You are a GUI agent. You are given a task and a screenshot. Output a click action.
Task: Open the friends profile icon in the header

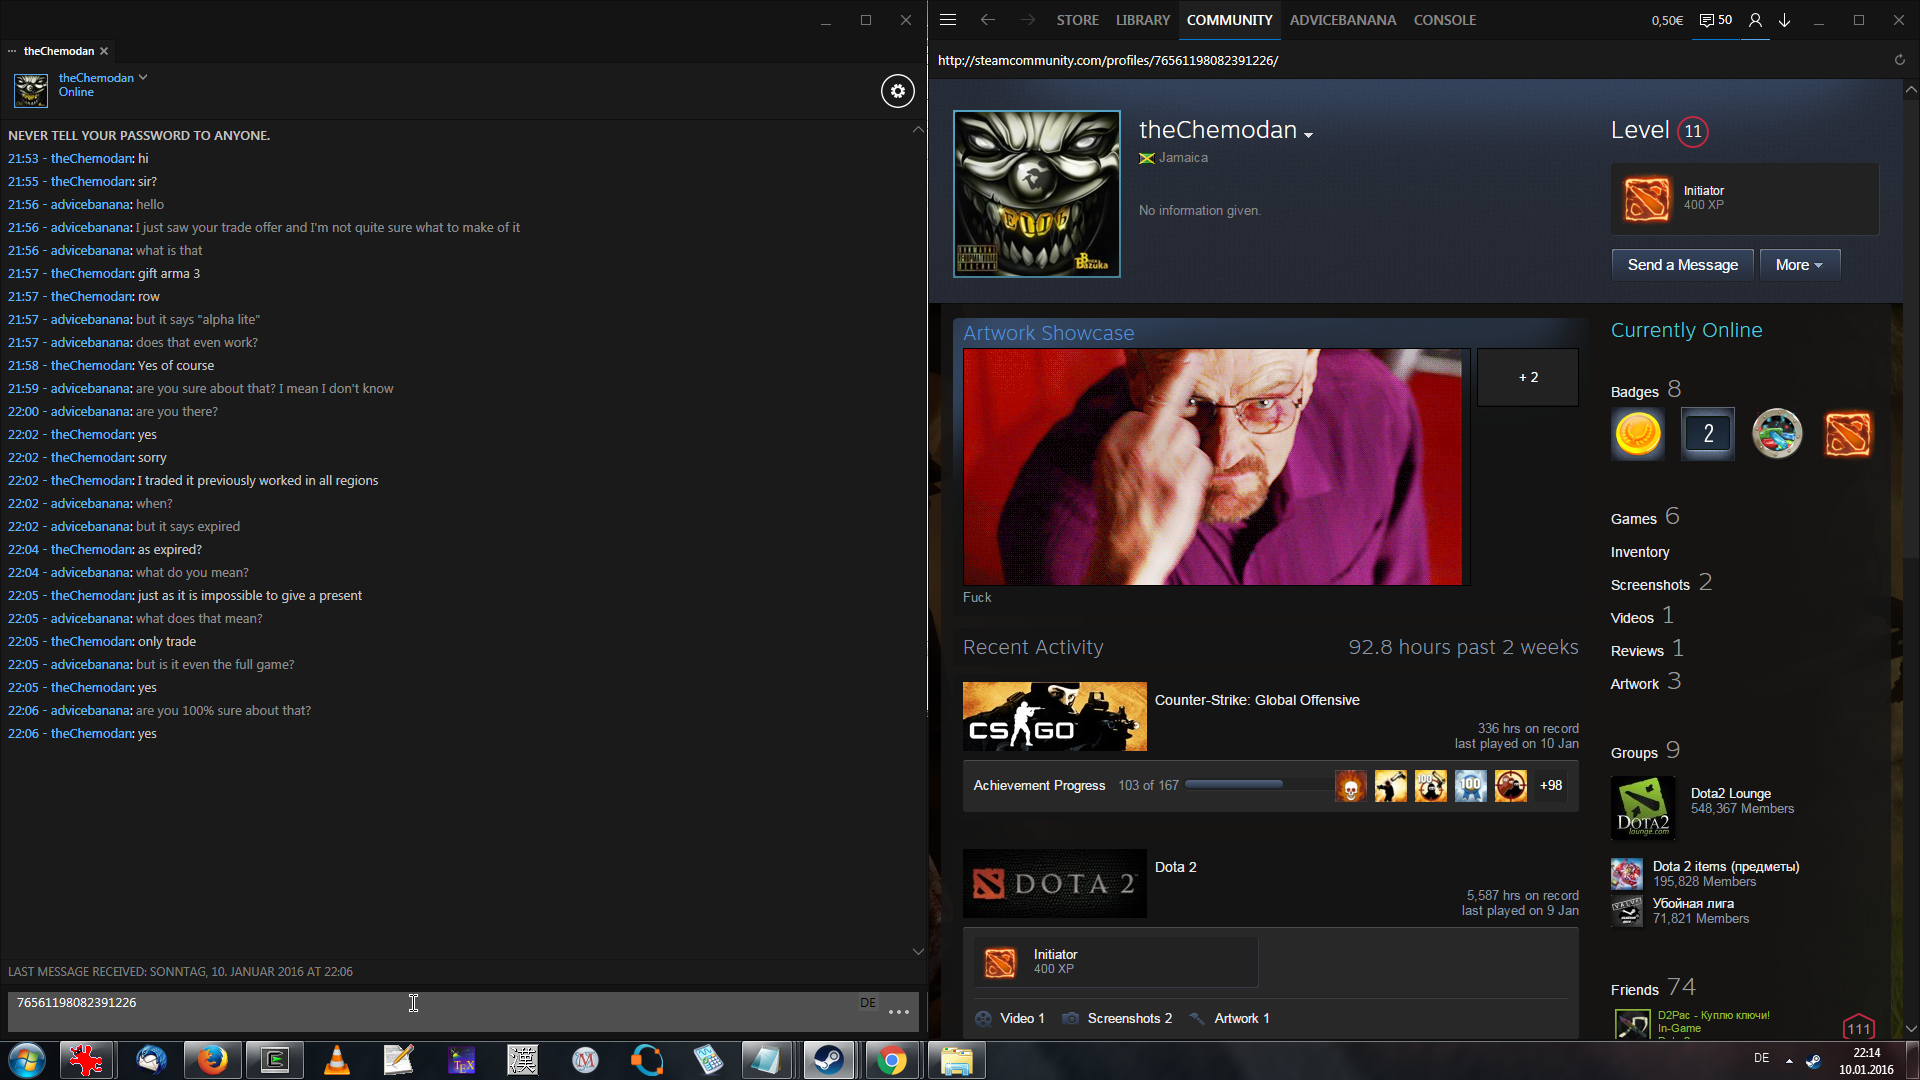[x=1755, y=20]
